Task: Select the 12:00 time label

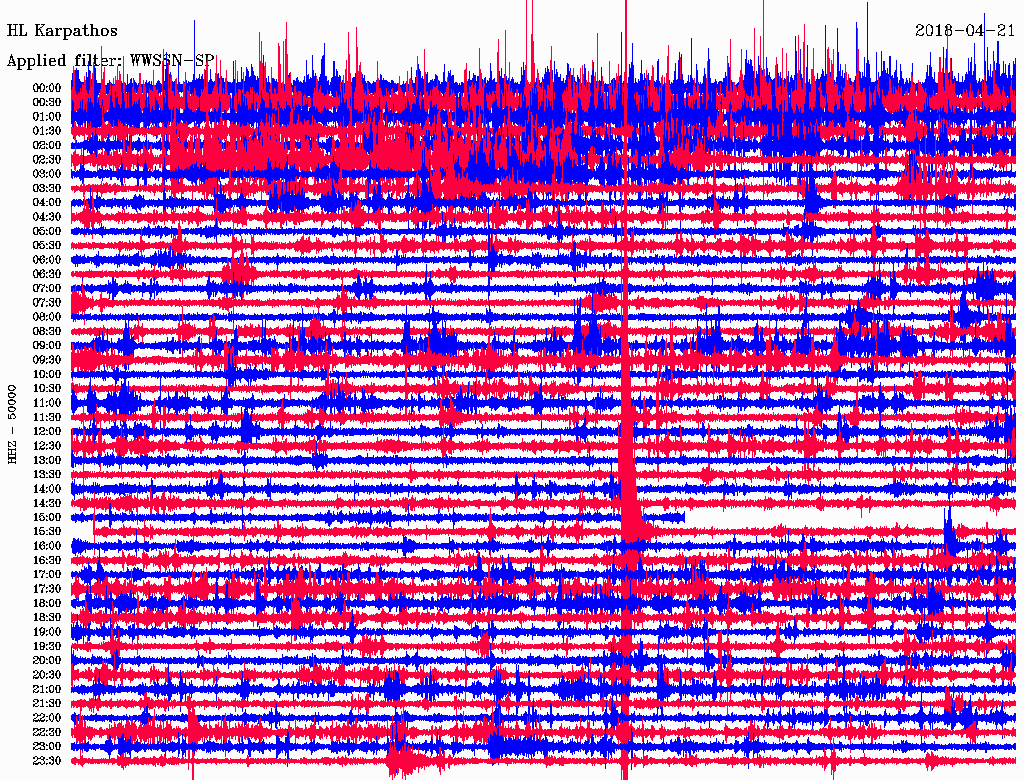Action: (x=46, y=432)
